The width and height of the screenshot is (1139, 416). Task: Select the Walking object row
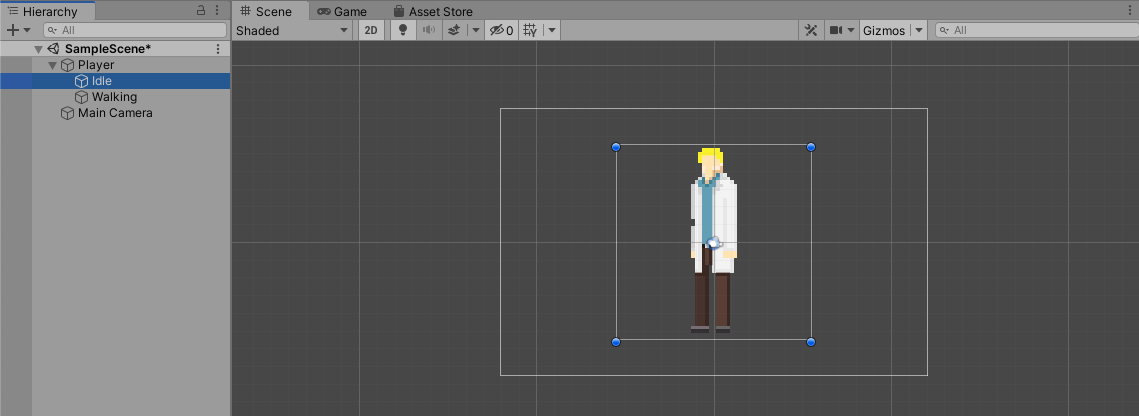pyautogui.click(x=115, y=97)
